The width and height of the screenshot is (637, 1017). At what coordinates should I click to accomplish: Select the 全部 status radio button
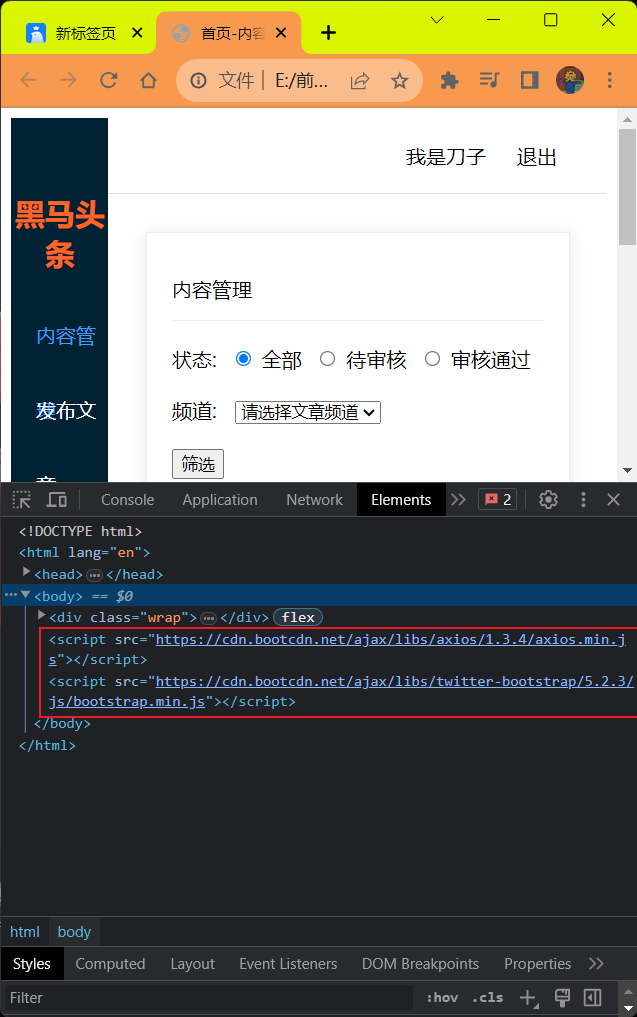[x=243, y=359]
